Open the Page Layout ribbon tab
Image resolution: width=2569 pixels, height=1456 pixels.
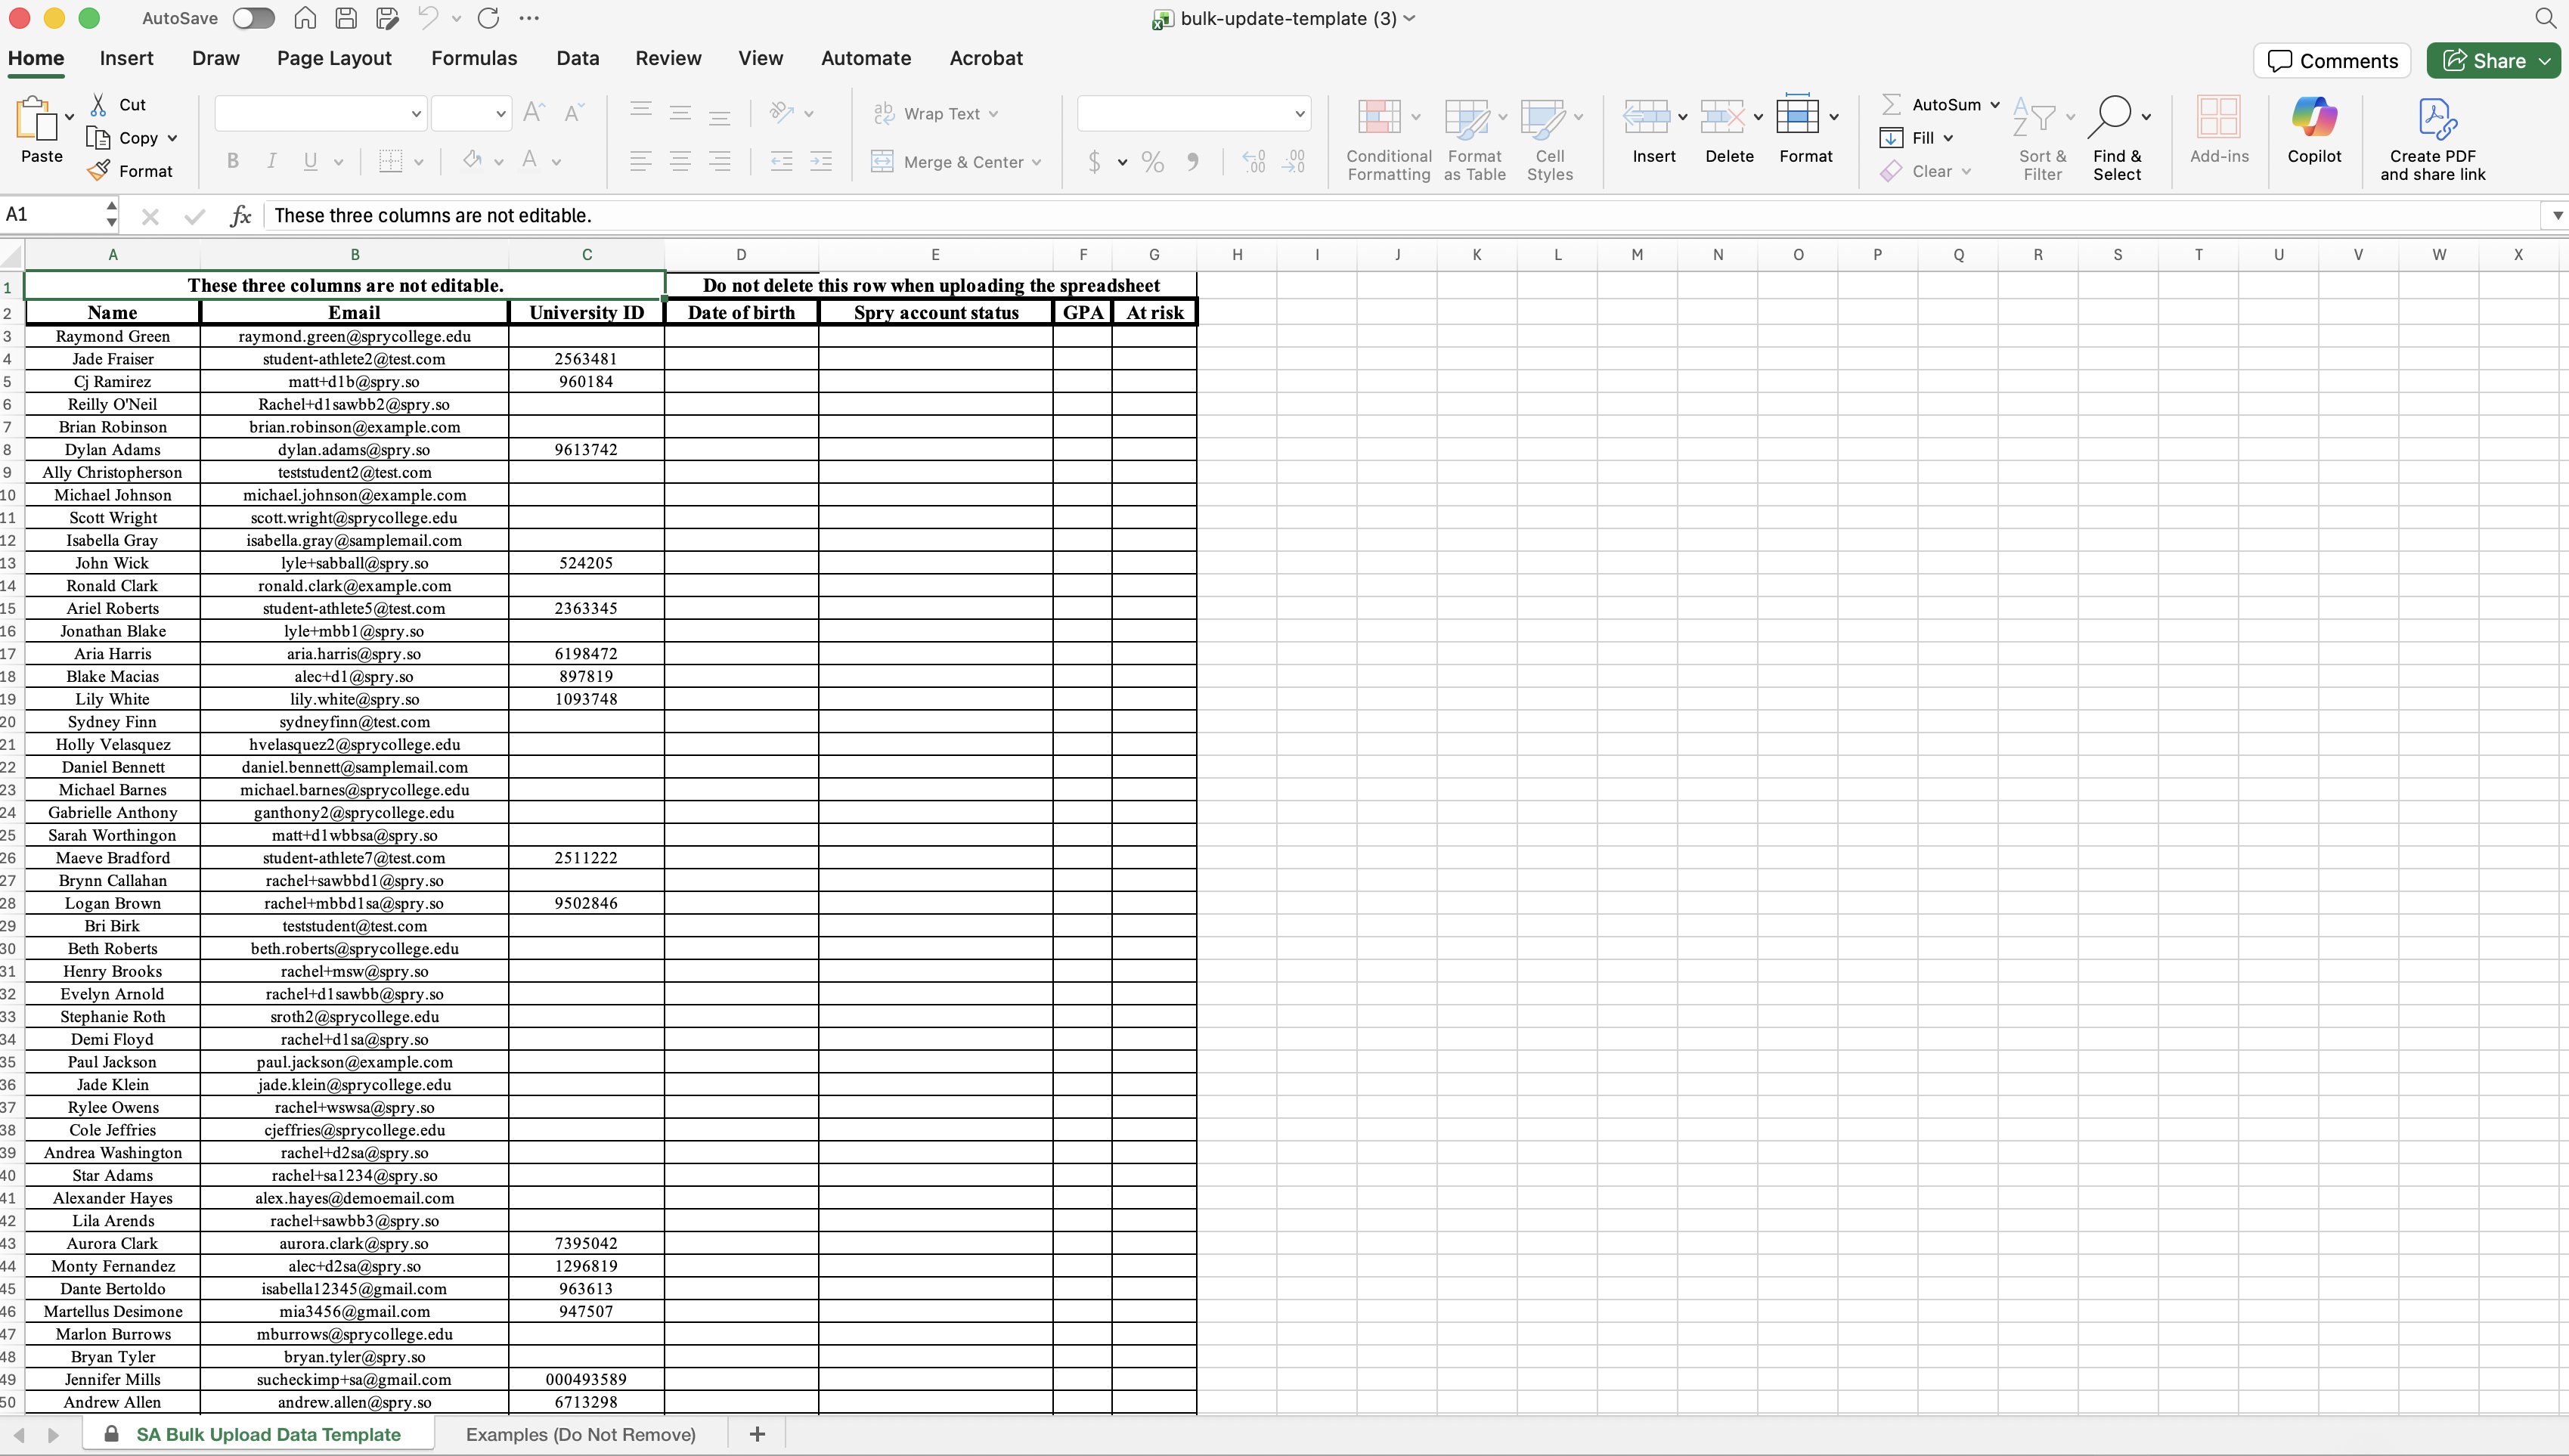(334, 58)
